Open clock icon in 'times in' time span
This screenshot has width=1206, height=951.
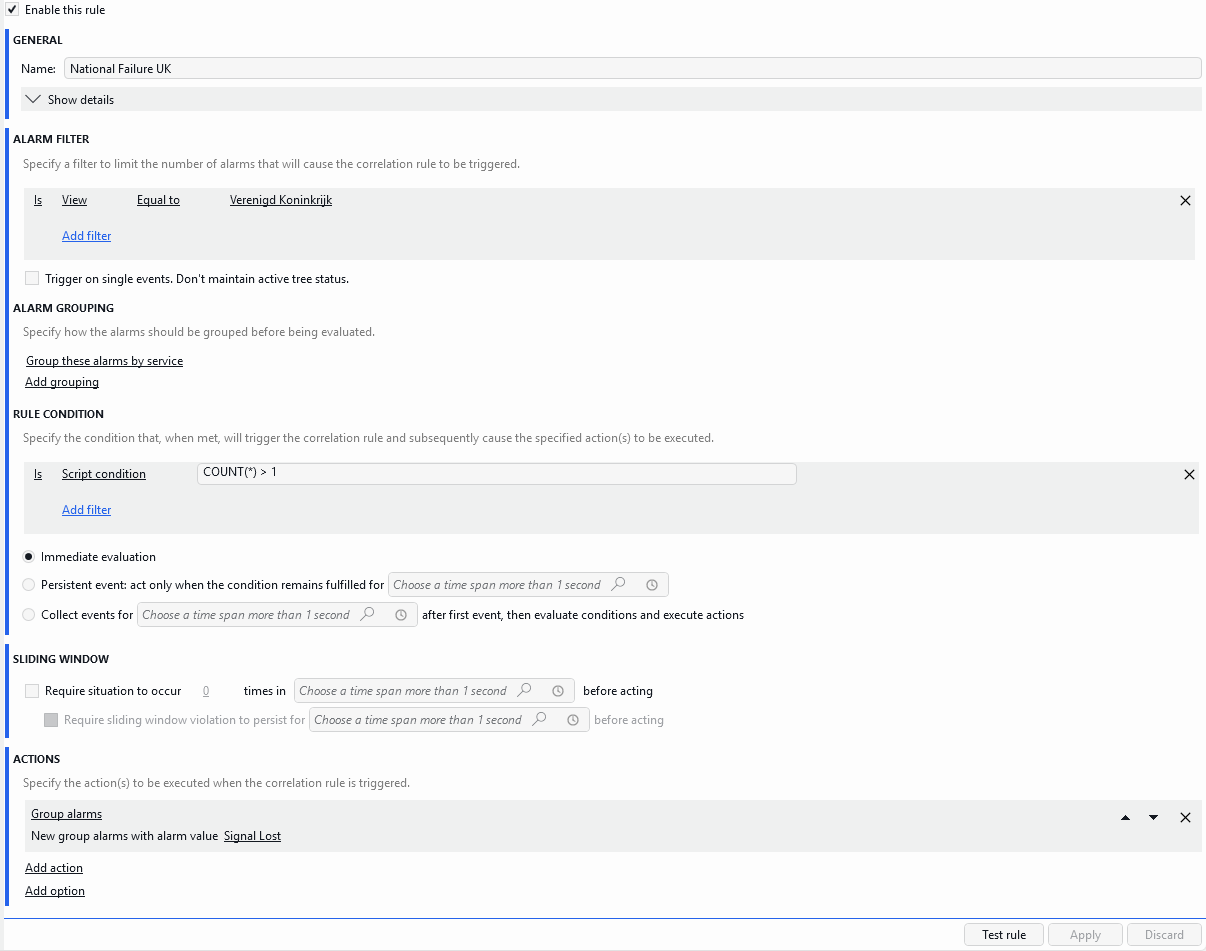click(558, 691)
